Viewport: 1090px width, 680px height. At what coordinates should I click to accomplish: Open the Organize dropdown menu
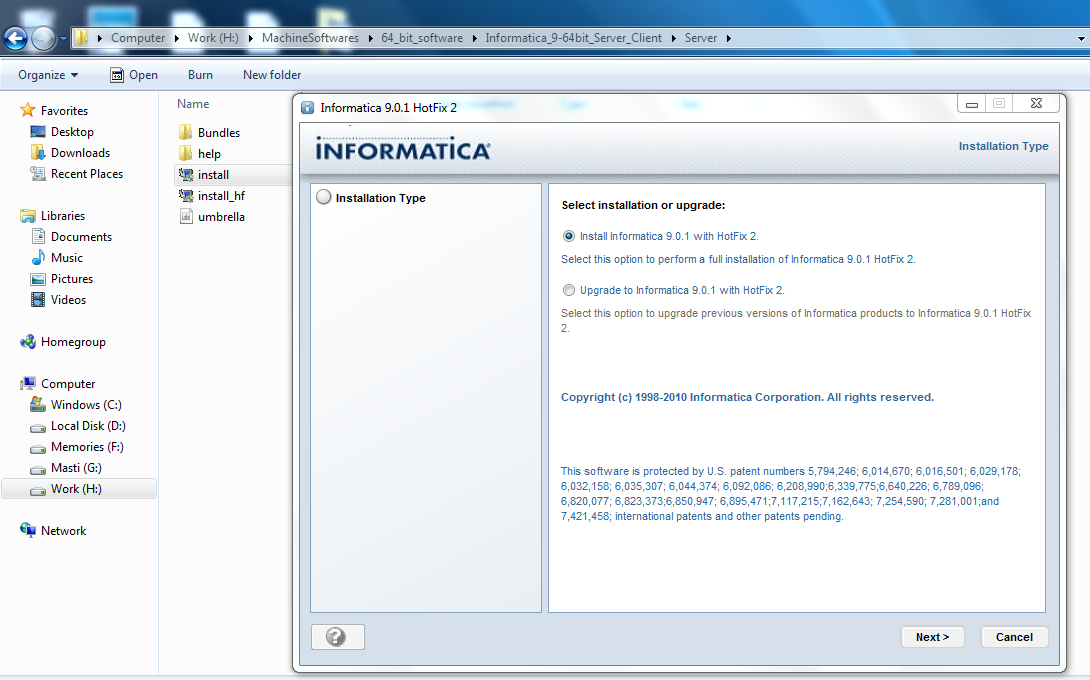pos(48,74)
